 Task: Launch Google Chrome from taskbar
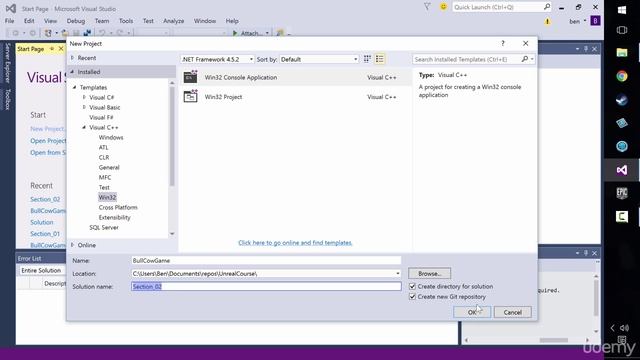pos(622,76)
